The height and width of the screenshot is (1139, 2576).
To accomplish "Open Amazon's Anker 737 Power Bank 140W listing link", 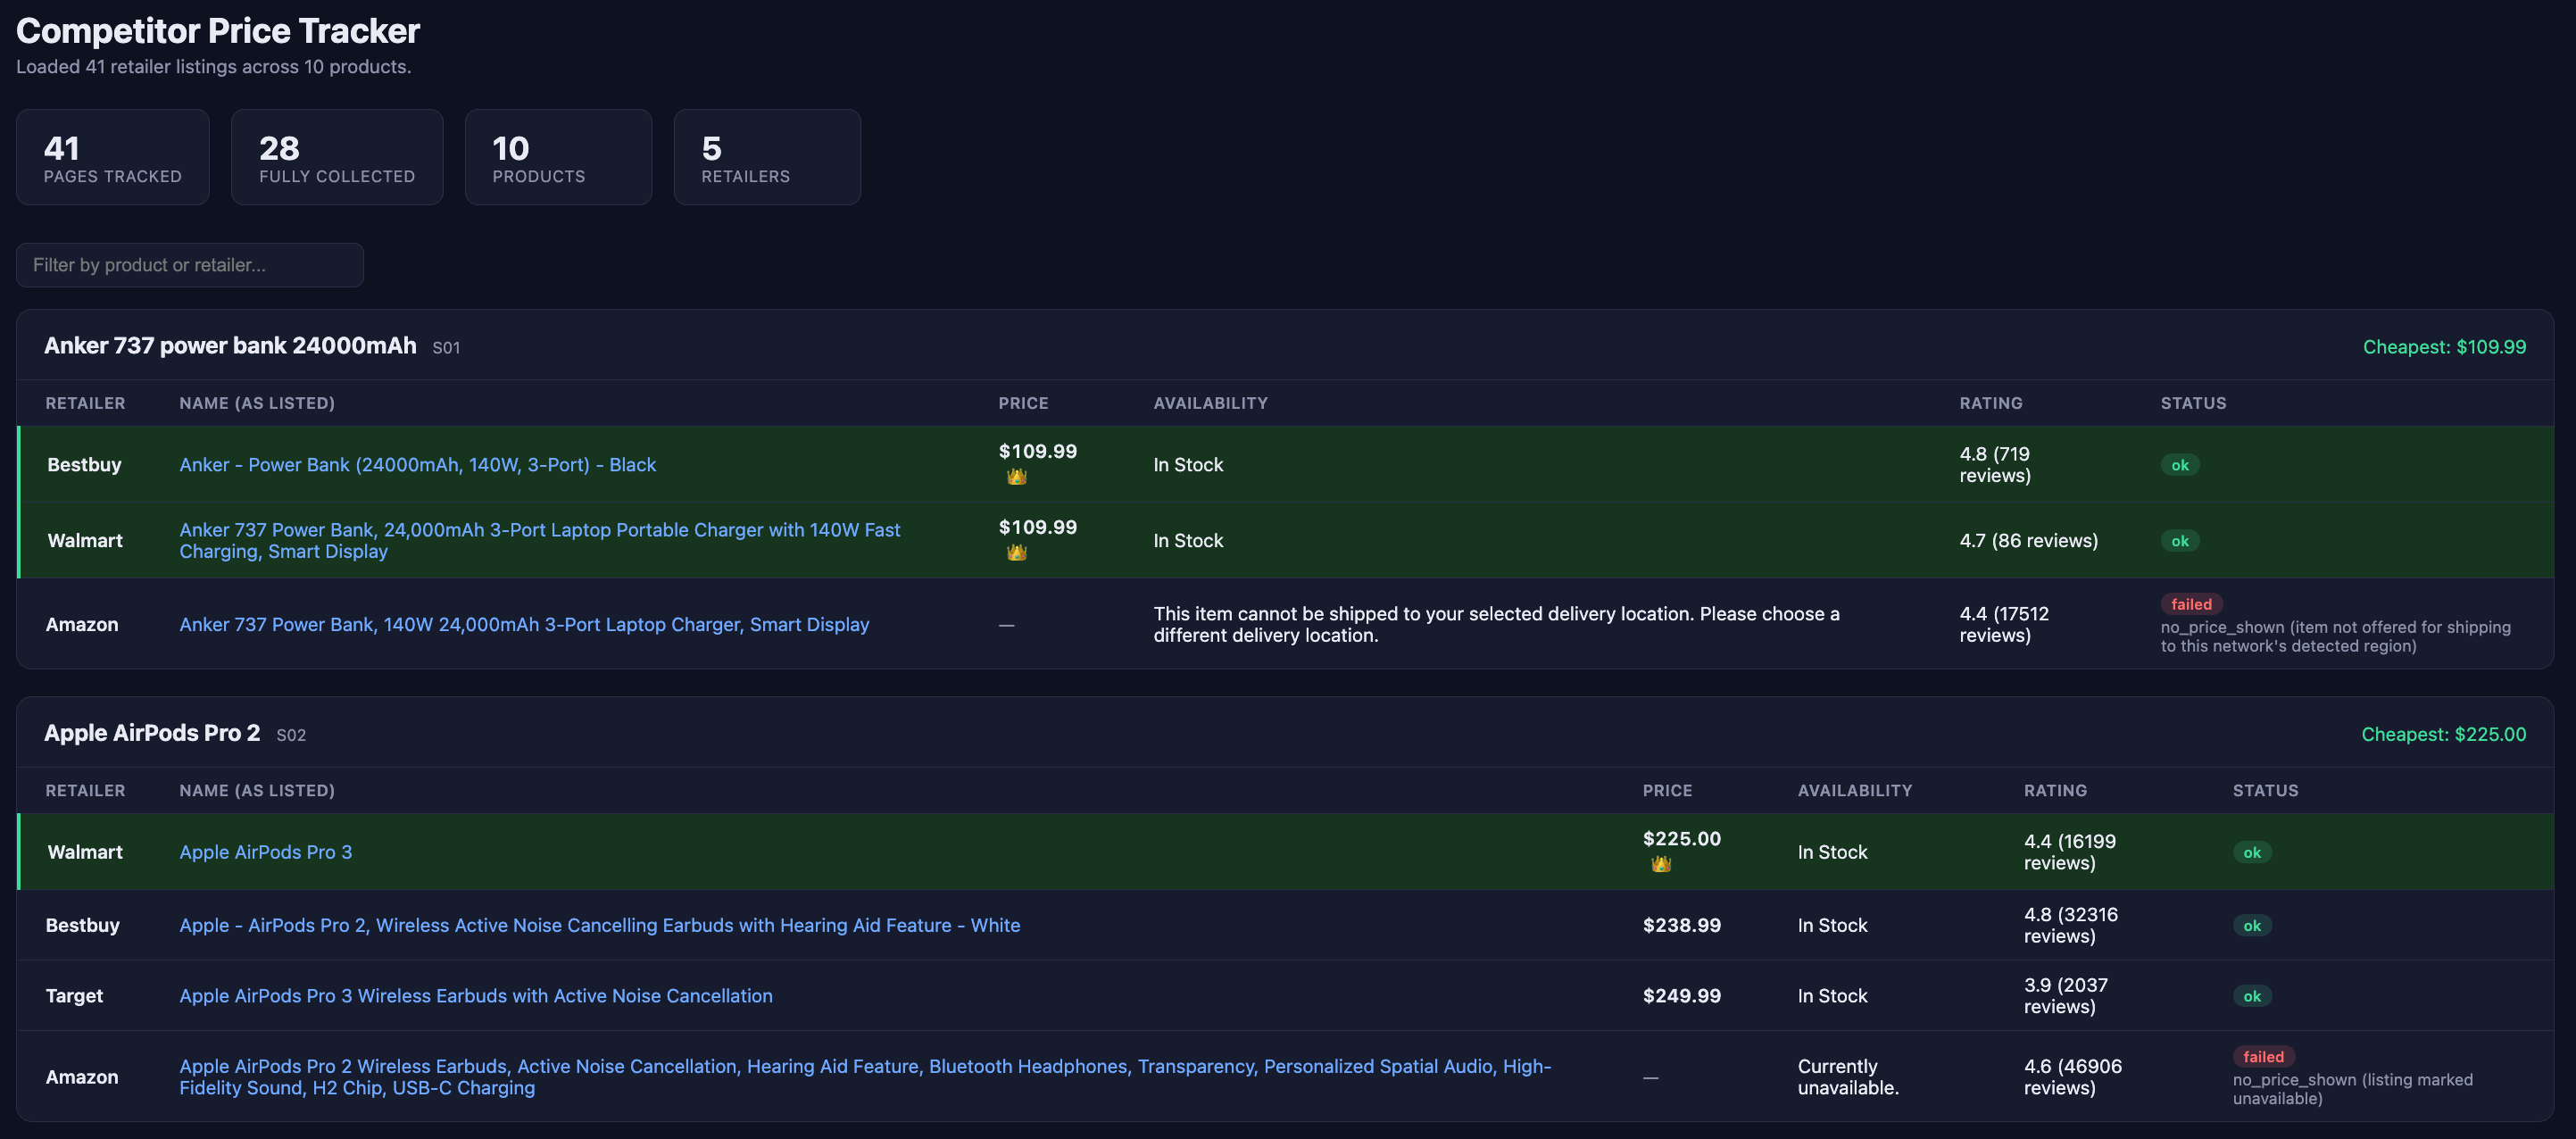I will coord(524,625).
